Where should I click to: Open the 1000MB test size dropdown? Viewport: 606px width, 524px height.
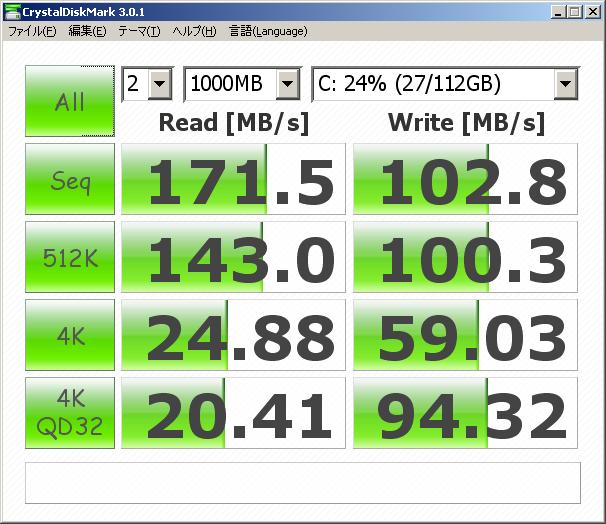(242, 84)
